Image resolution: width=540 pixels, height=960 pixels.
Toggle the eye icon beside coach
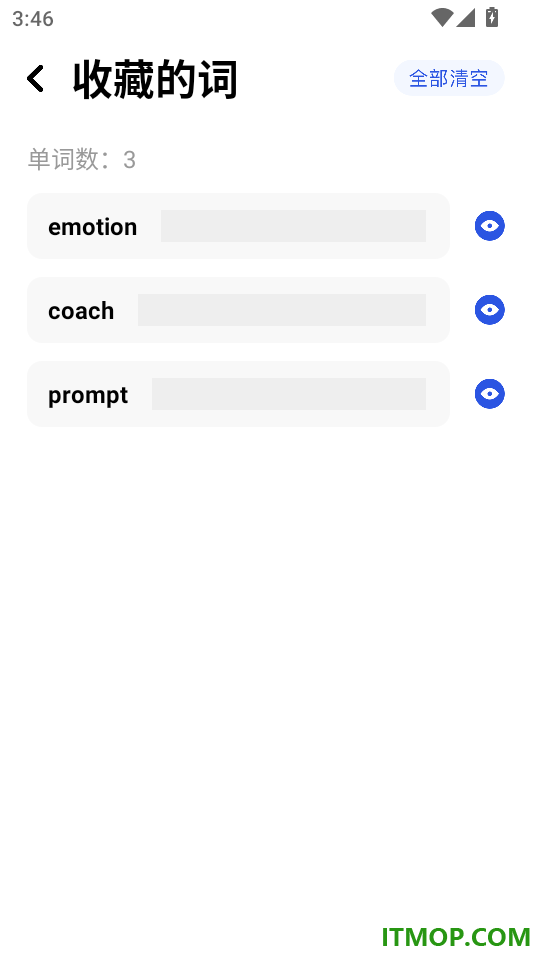[489, 310]
